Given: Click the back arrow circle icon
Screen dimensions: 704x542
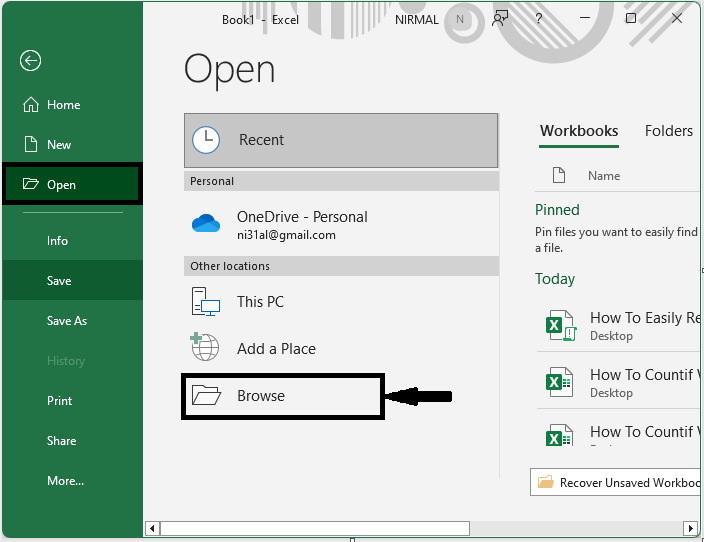Looking at the screenshot, I should tap(31, 61).
